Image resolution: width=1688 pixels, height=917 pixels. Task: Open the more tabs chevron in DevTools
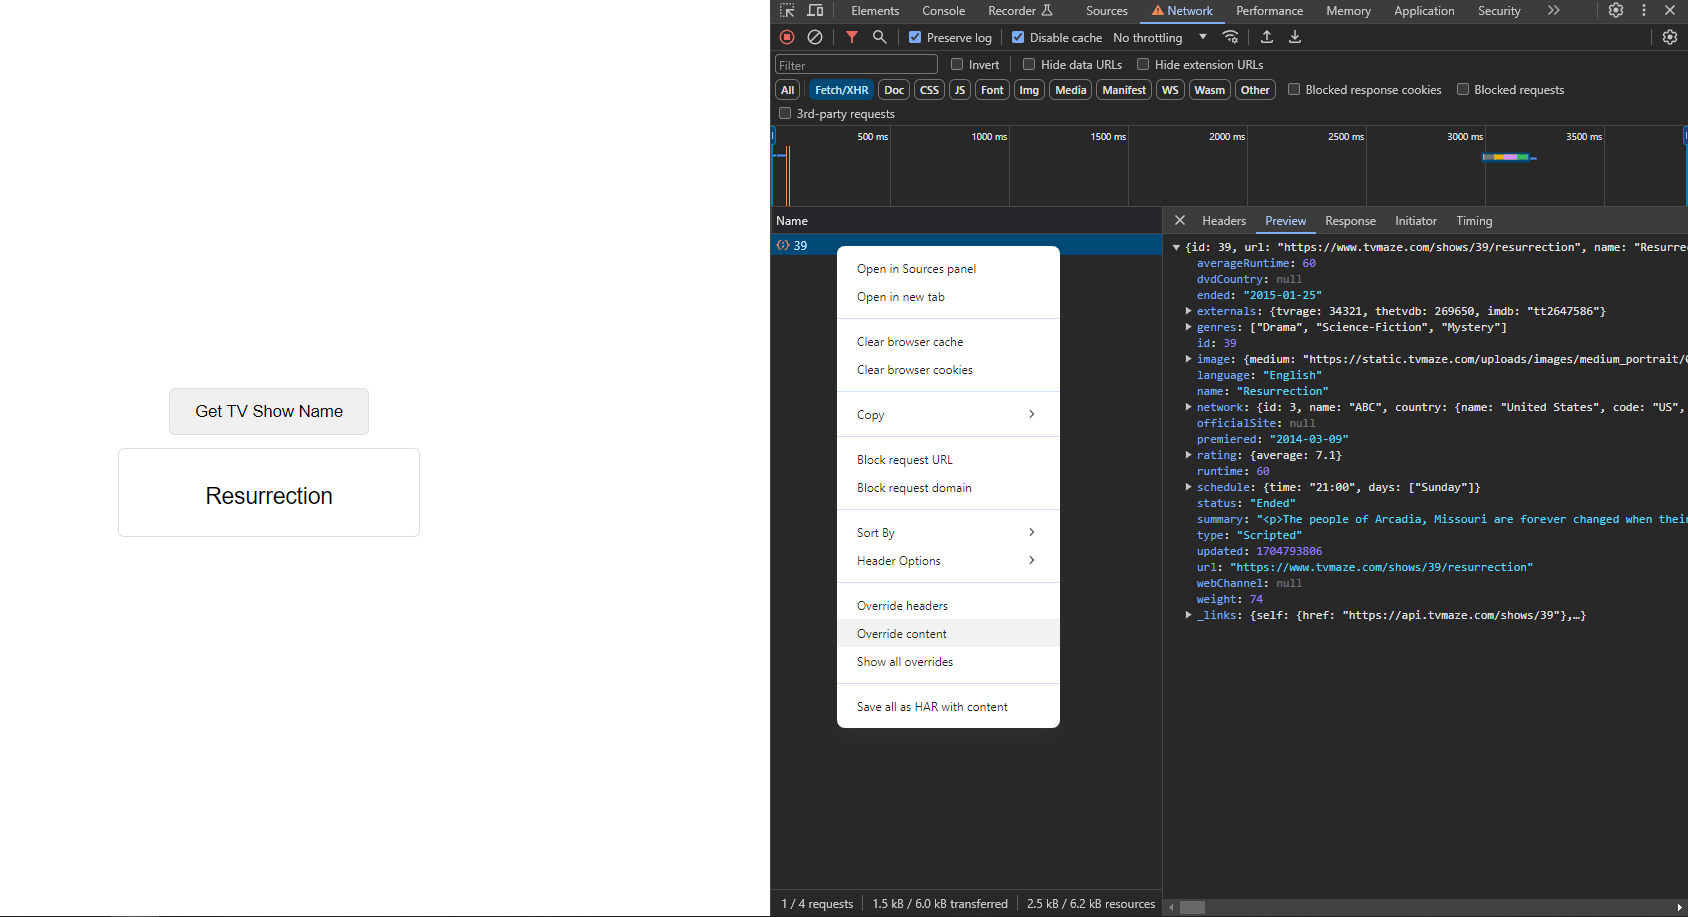click(1553, 10)
